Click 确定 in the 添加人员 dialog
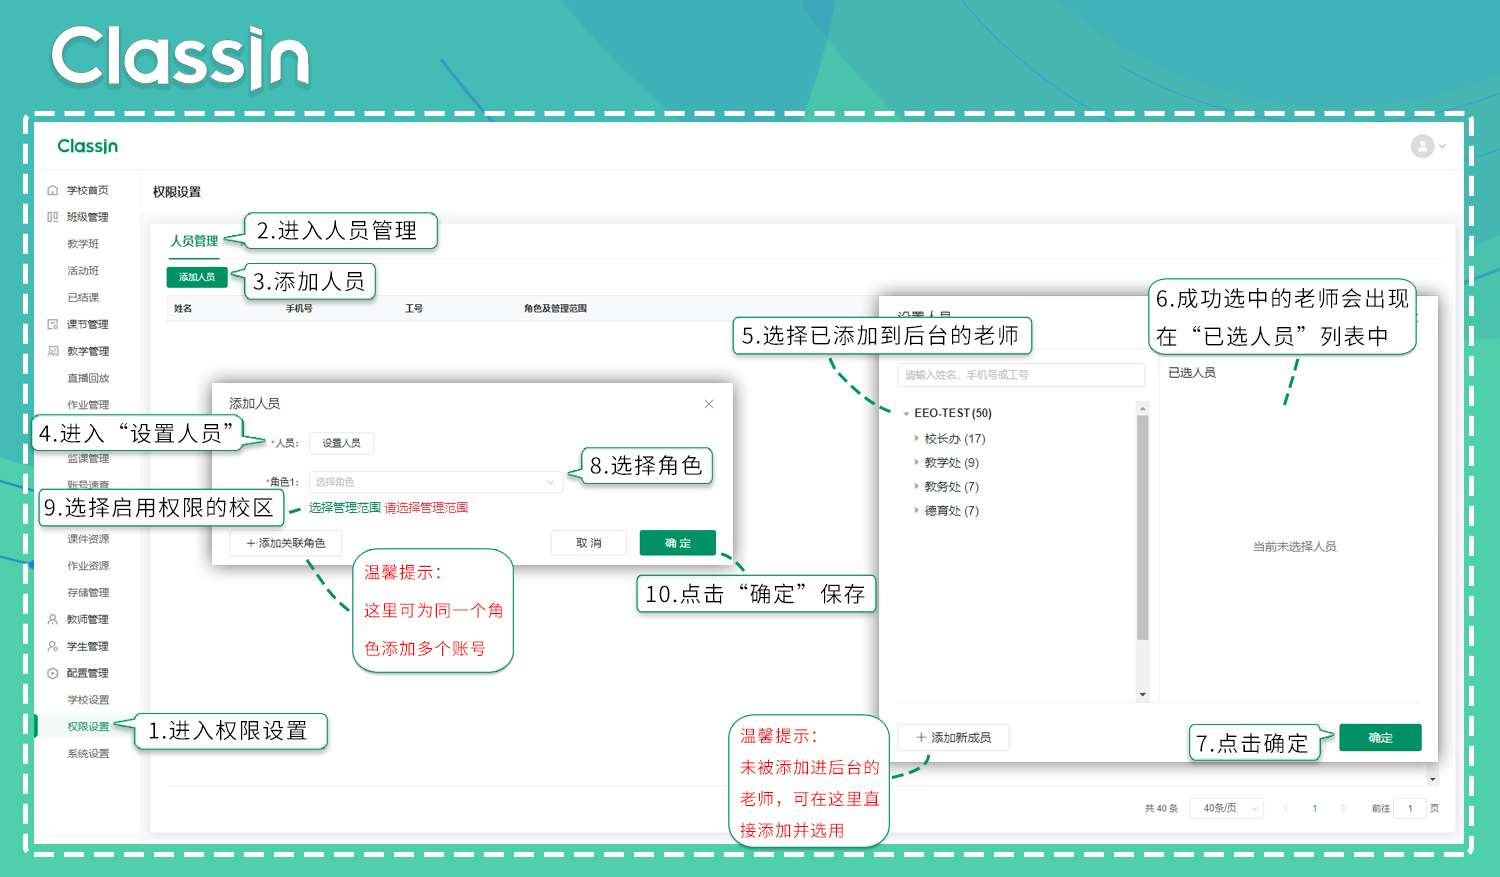The height and width of the screenshot is (877, 1500). (x=678, y=543)
